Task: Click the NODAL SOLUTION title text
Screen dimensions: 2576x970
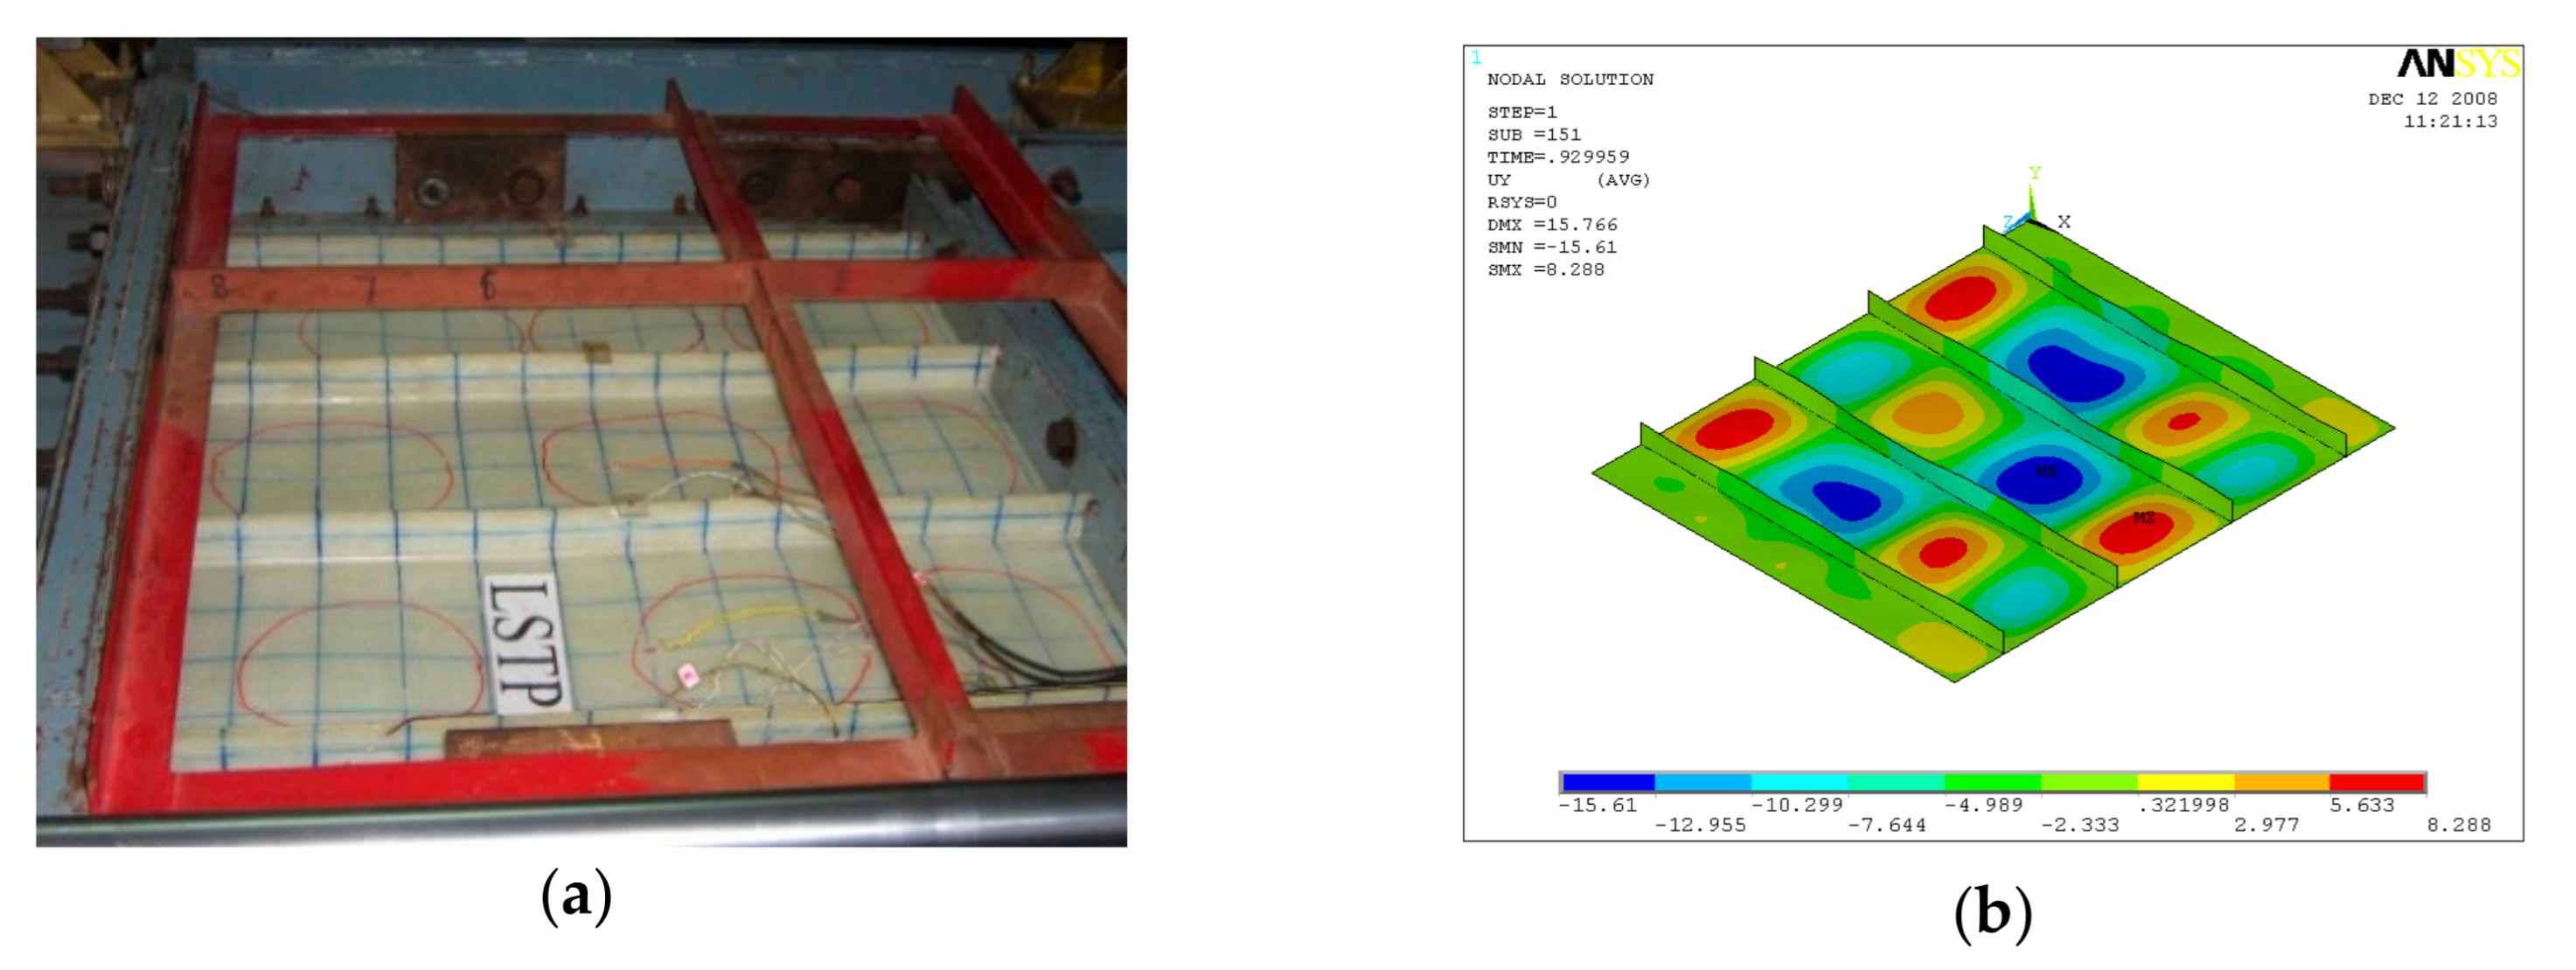Action: 1570,80
